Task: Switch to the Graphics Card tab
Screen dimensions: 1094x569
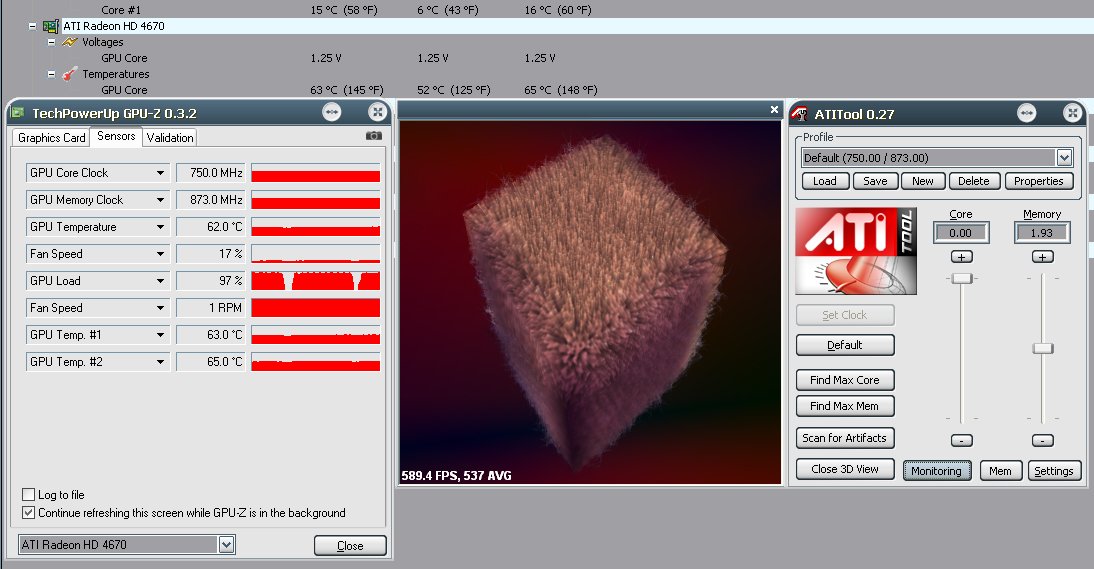Action: (x=52, y=137)
